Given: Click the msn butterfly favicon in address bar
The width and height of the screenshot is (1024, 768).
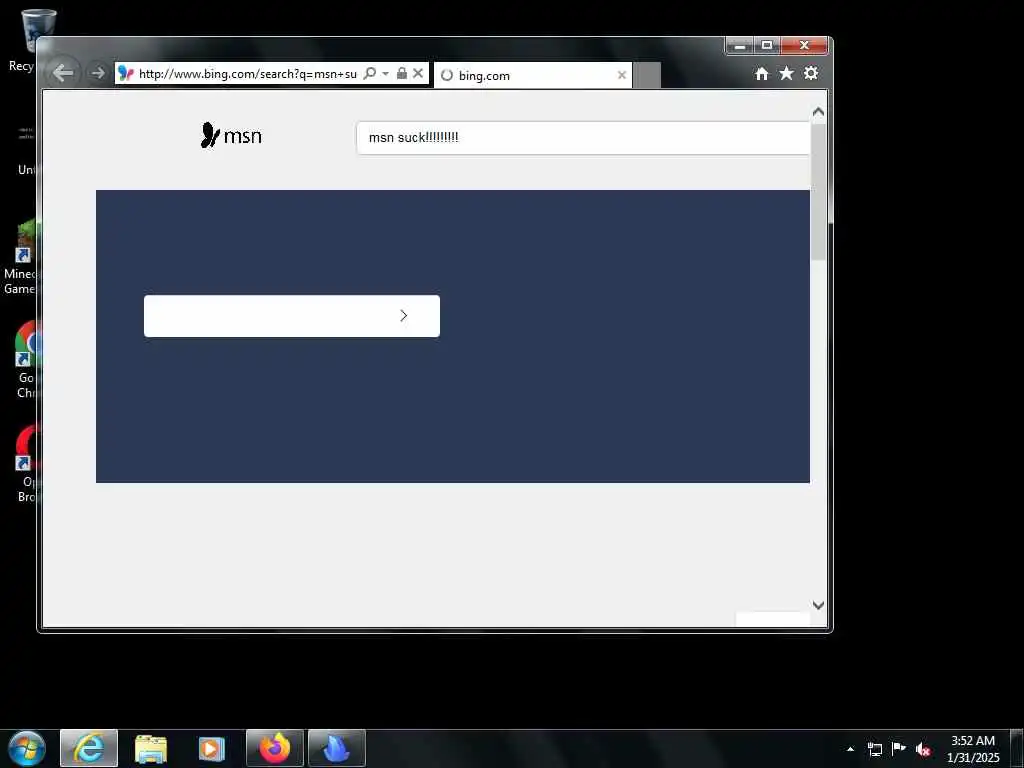Looking at the screenshot, I should click(x=126, y=73).
